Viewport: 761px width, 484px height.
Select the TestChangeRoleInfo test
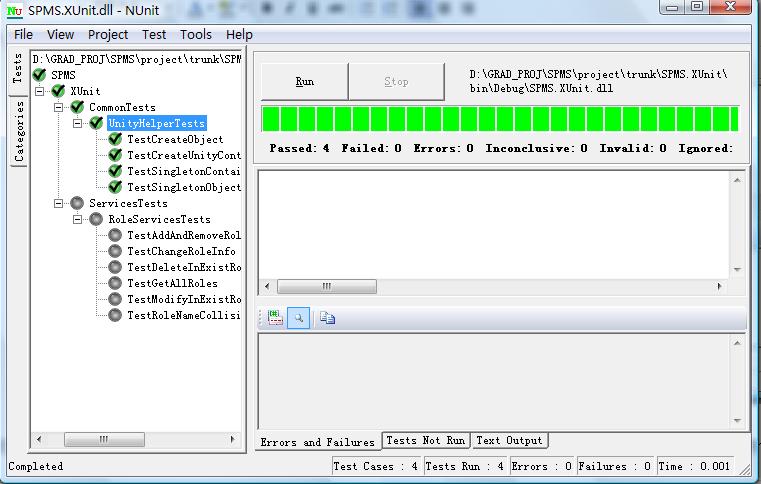pyautogui.click(x=182, y=251)
